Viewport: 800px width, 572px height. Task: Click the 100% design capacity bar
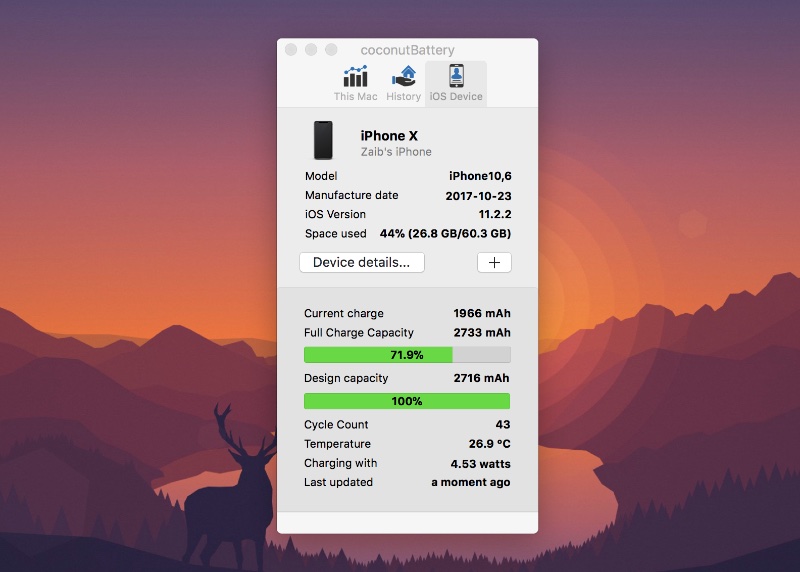click(407, 401)
